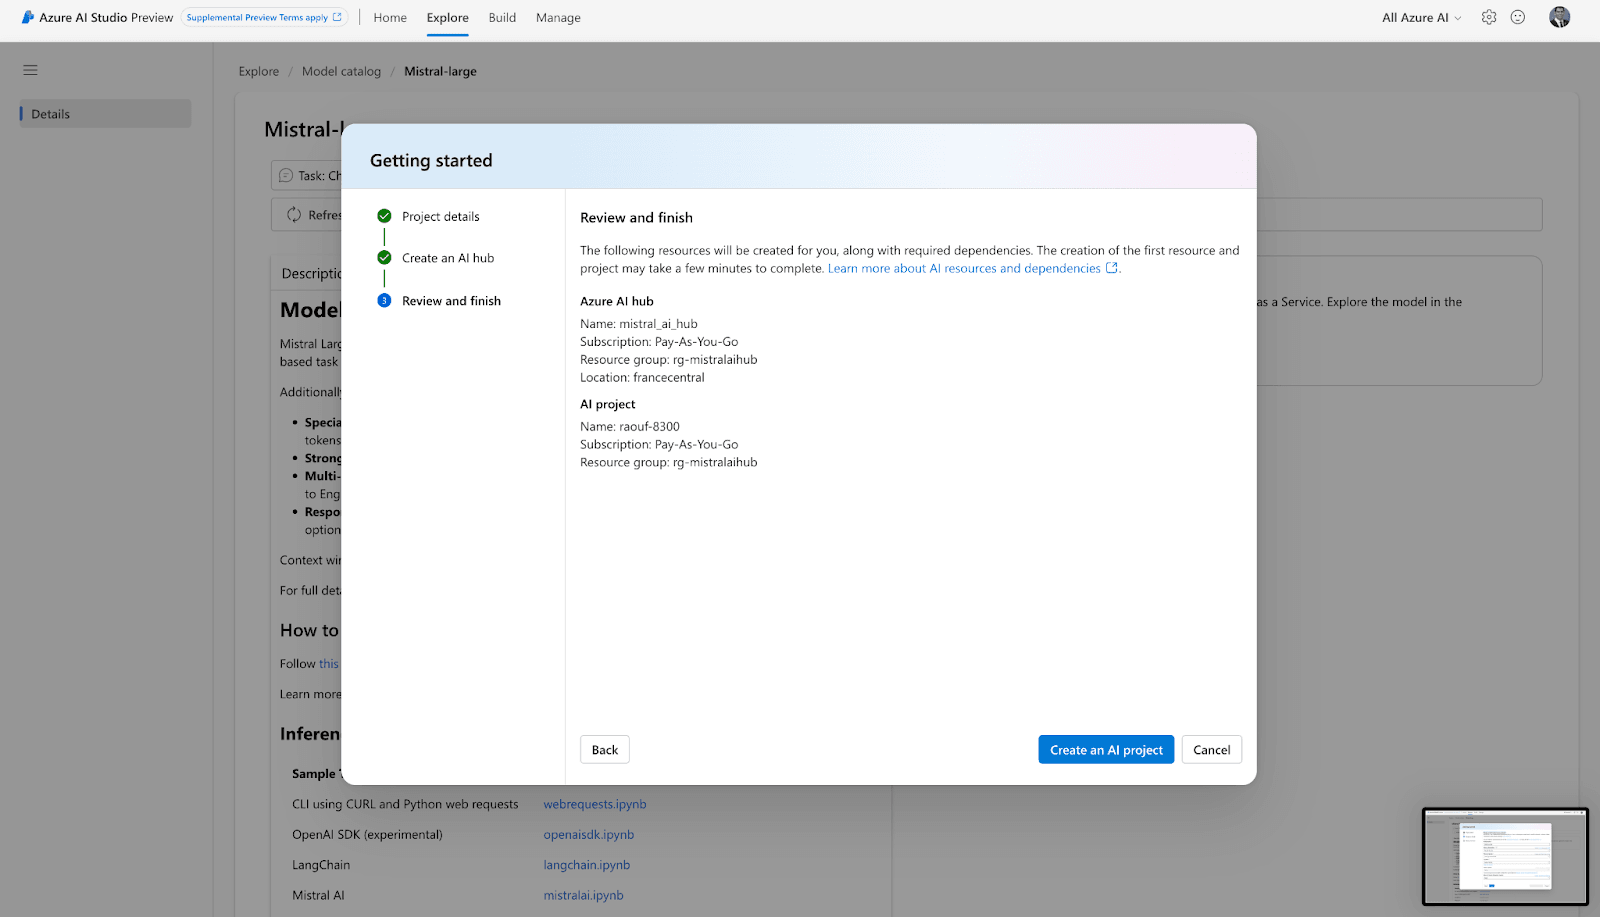Click the Location: francecentral text
The height and width of the screenshot is (917, 1600).
coord(642,378)
